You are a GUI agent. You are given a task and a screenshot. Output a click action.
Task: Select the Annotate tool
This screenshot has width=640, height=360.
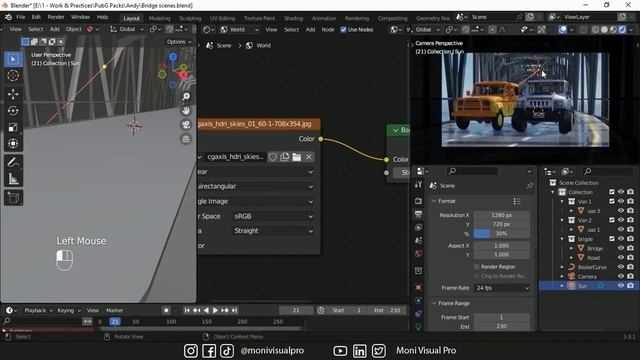point(13,162)
